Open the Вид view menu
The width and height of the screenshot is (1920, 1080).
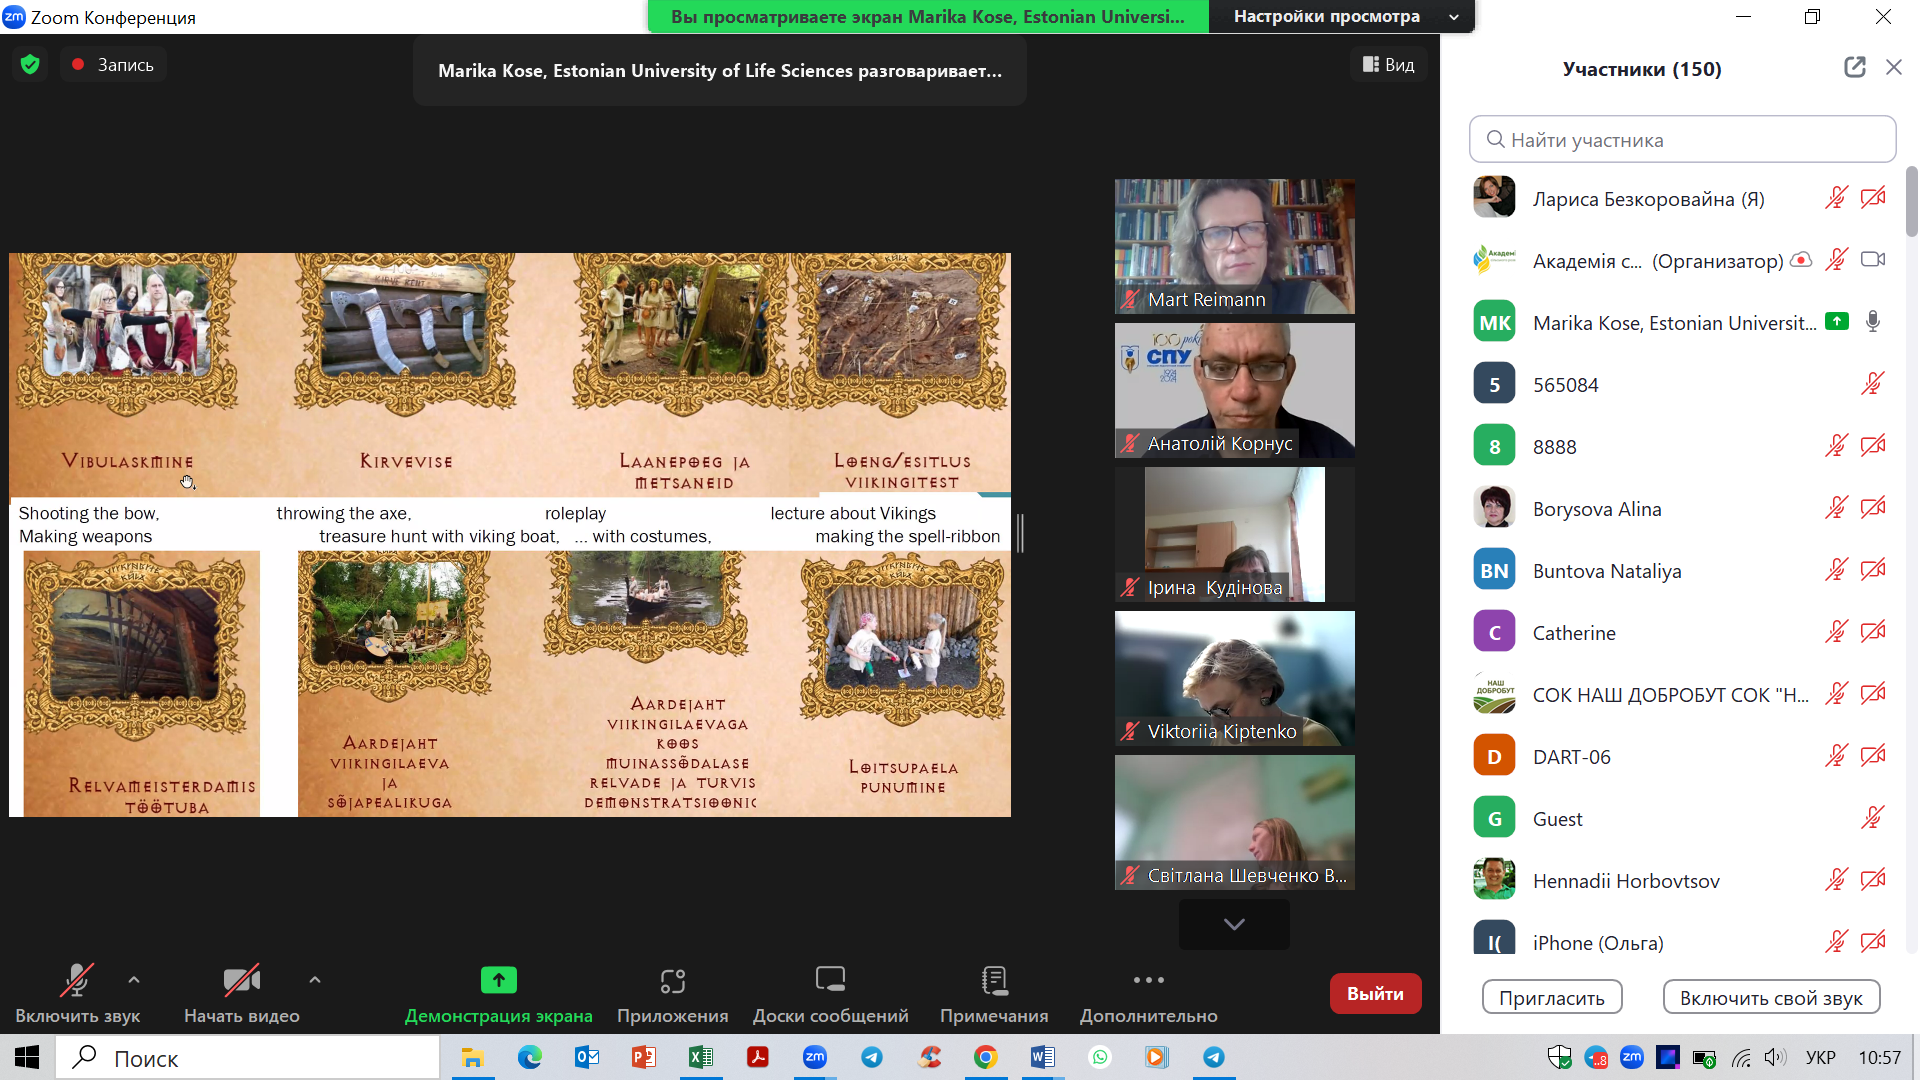[x=1389, y=65]
